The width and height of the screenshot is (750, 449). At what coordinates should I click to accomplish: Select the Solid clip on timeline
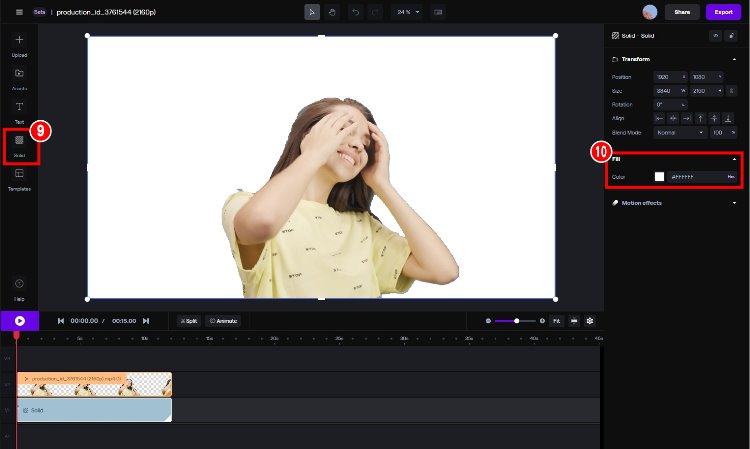tap(94, 410)
